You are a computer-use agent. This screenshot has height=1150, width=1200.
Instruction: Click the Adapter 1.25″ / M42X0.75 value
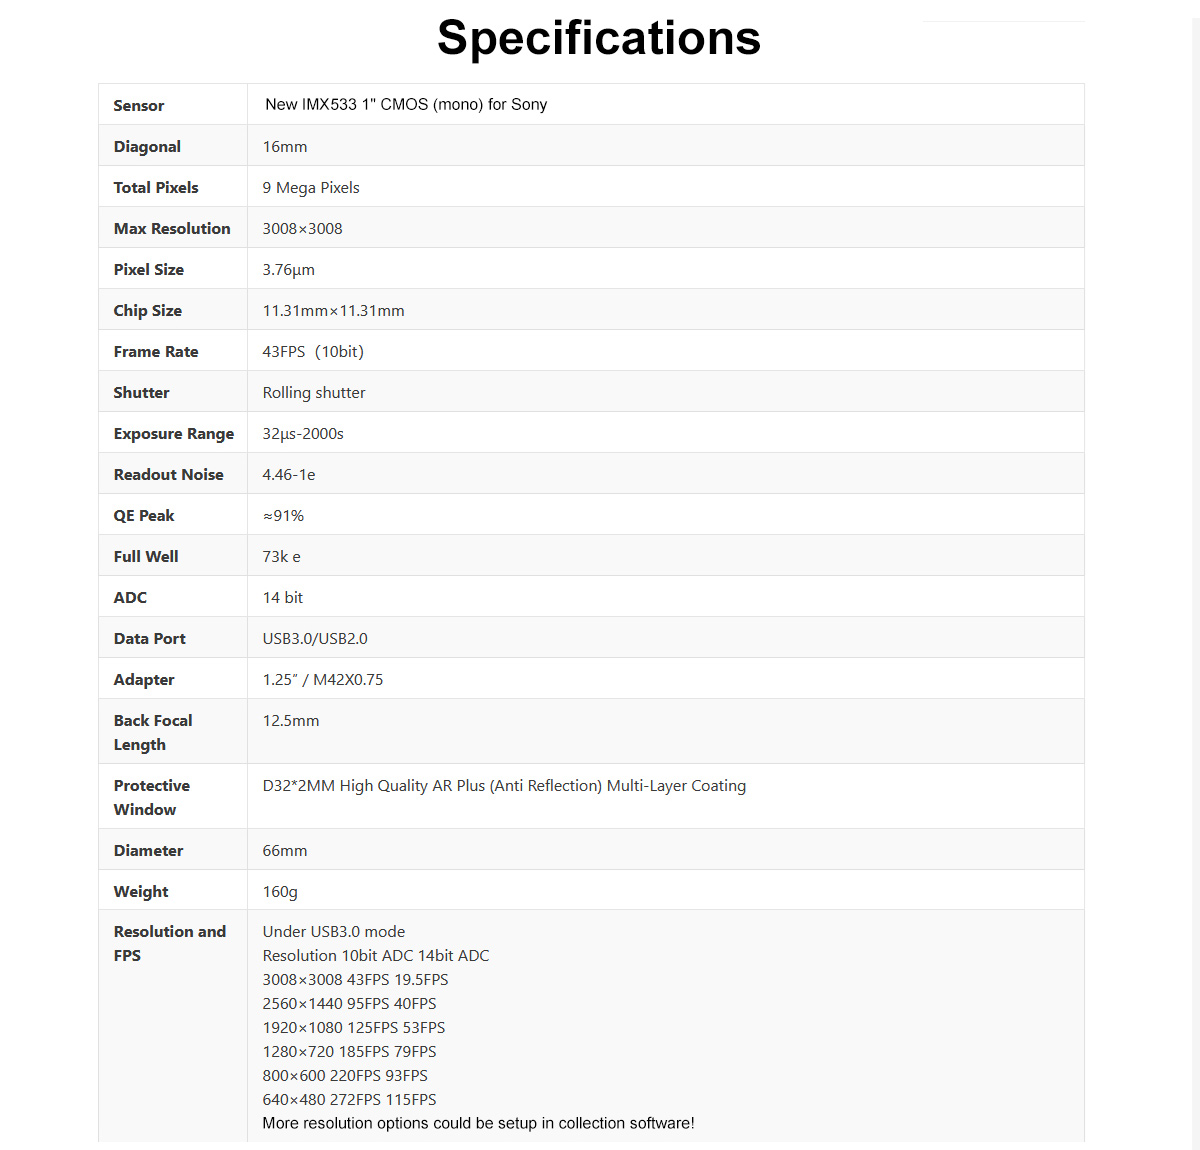(x=323, y=680)
